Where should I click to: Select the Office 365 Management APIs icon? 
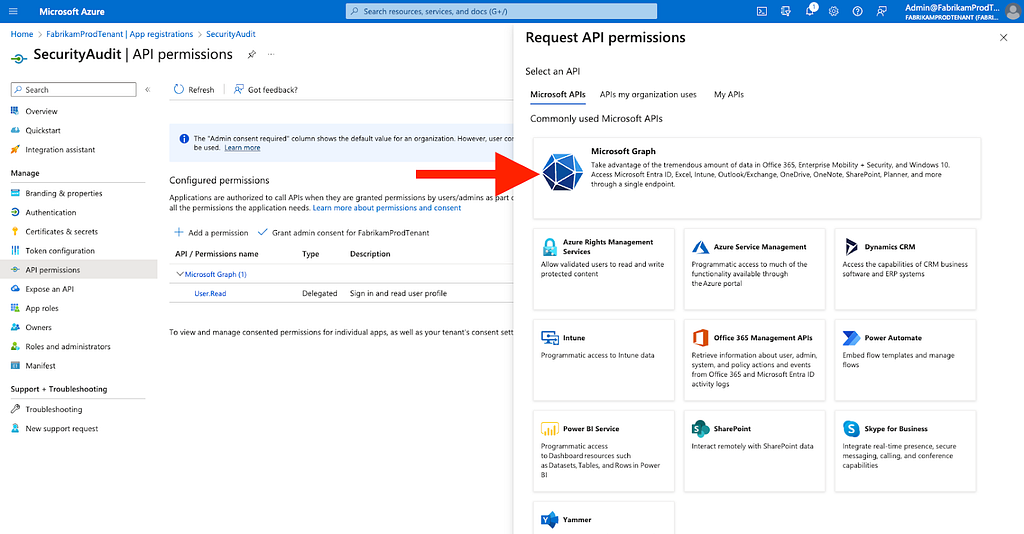point(700,338)
